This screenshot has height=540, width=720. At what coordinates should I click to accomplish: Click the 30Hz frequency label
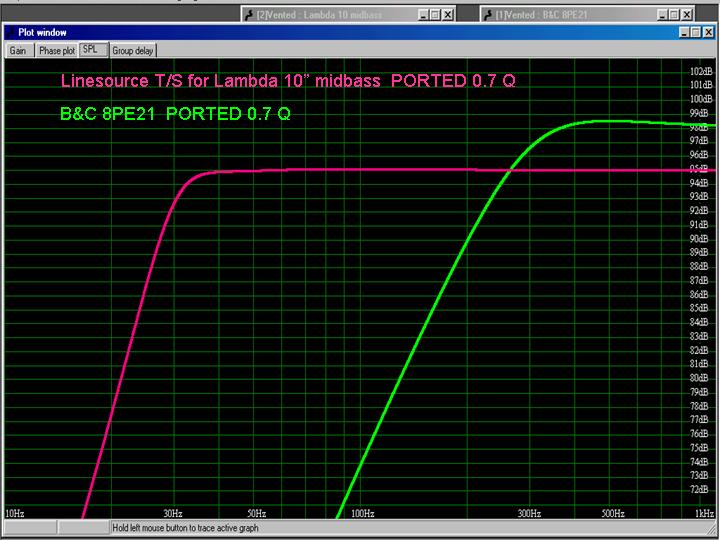173,513
